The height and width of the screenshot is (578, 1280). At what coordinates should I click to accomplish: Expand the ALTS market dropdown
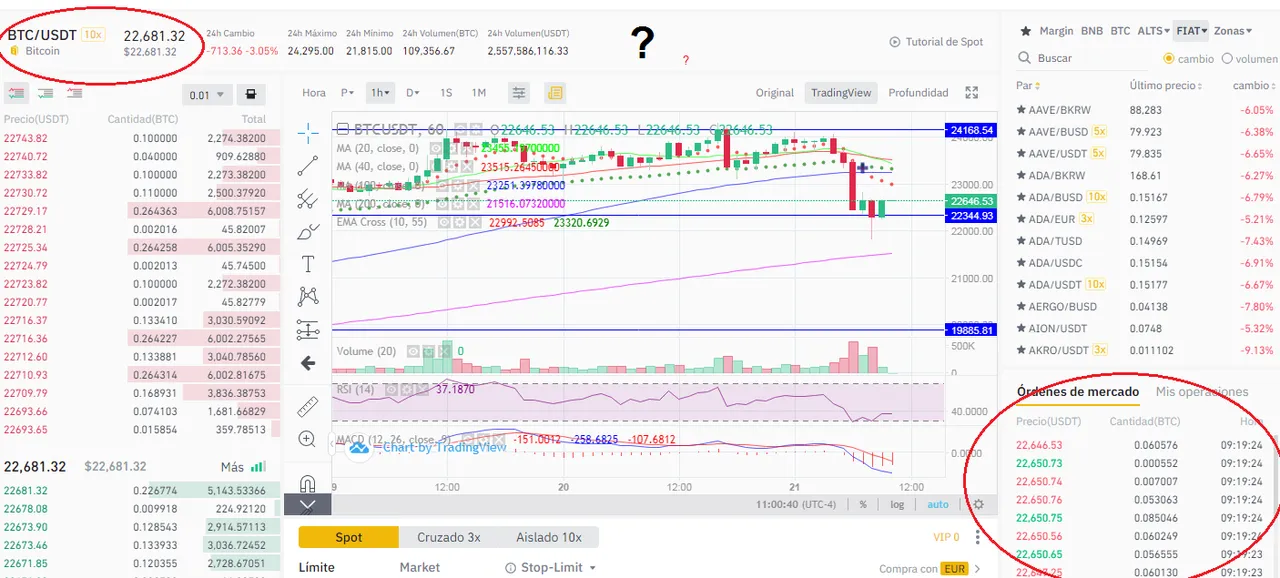pos(1154,31)
